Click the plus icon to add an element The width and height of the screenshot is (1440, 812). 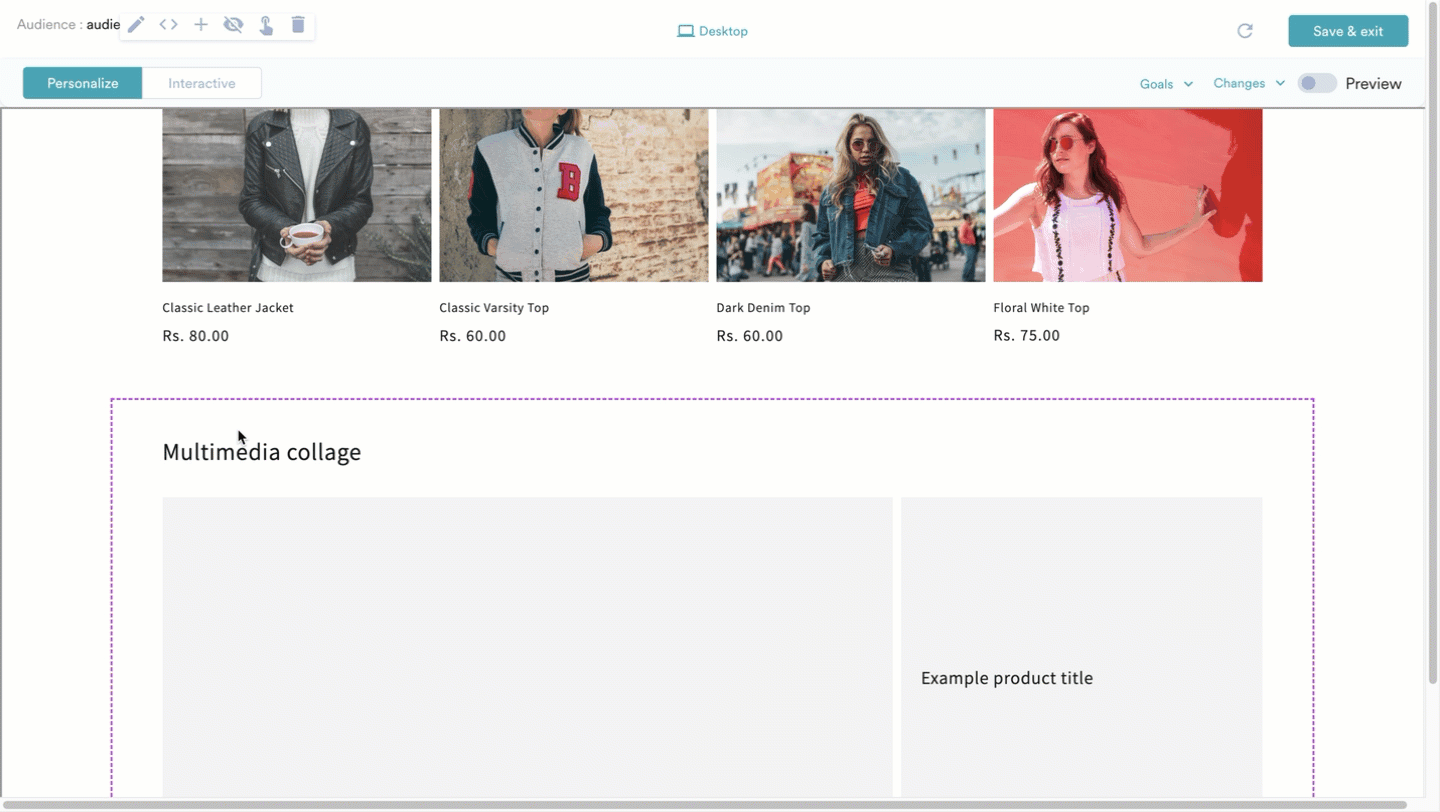pyautogui.click(x=200, y=23)
